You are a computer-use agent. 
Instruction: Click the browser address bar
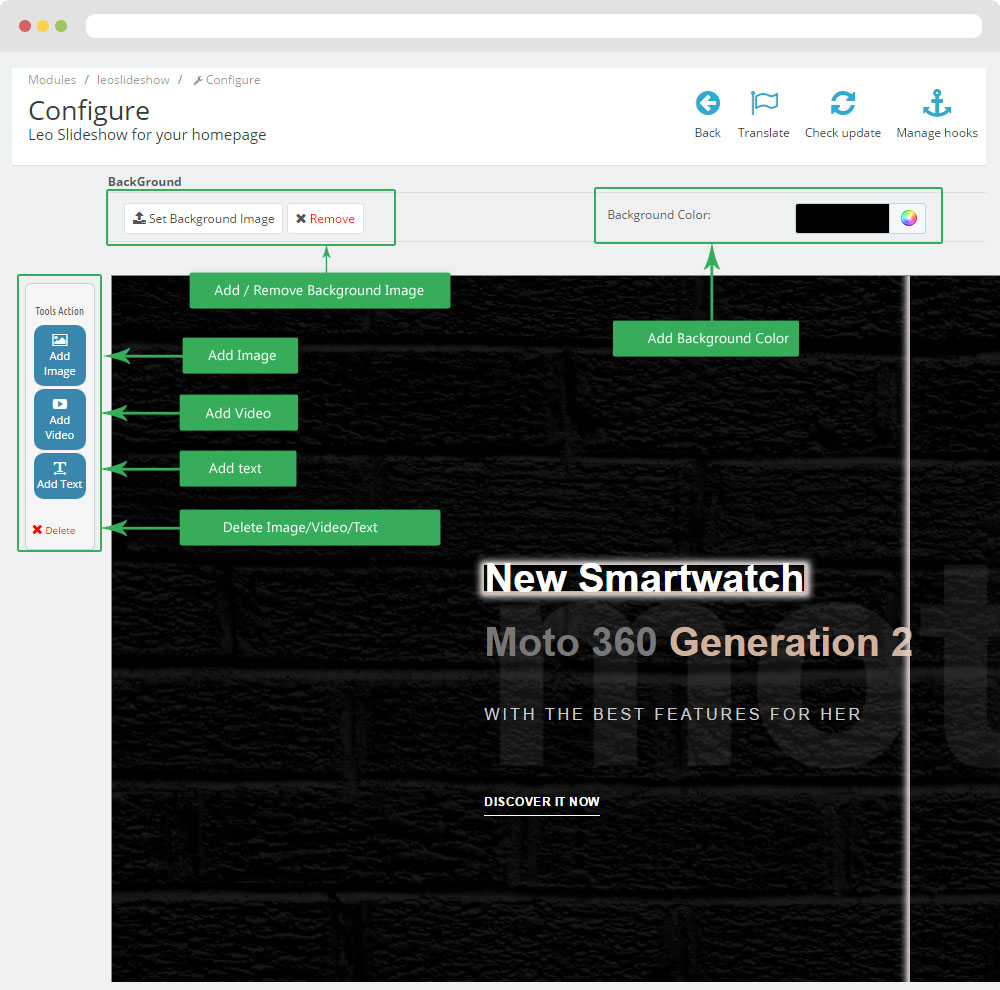coord(534,26)
